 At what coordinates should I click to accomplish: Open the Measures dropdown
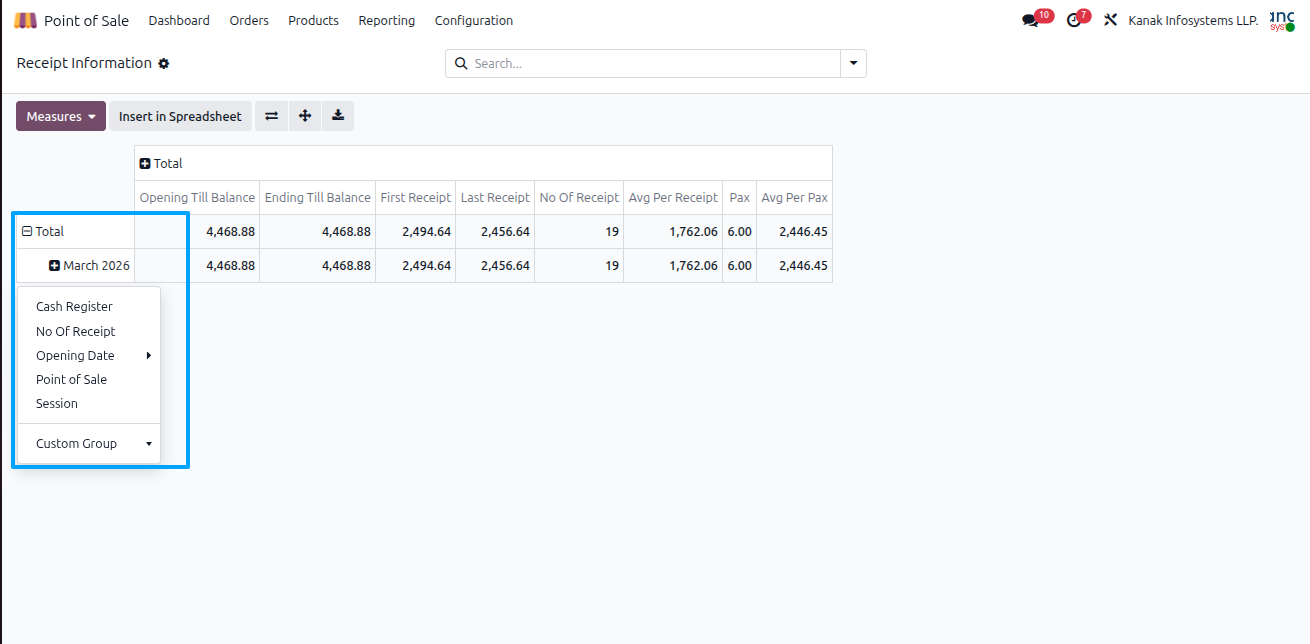click(61, 116)
